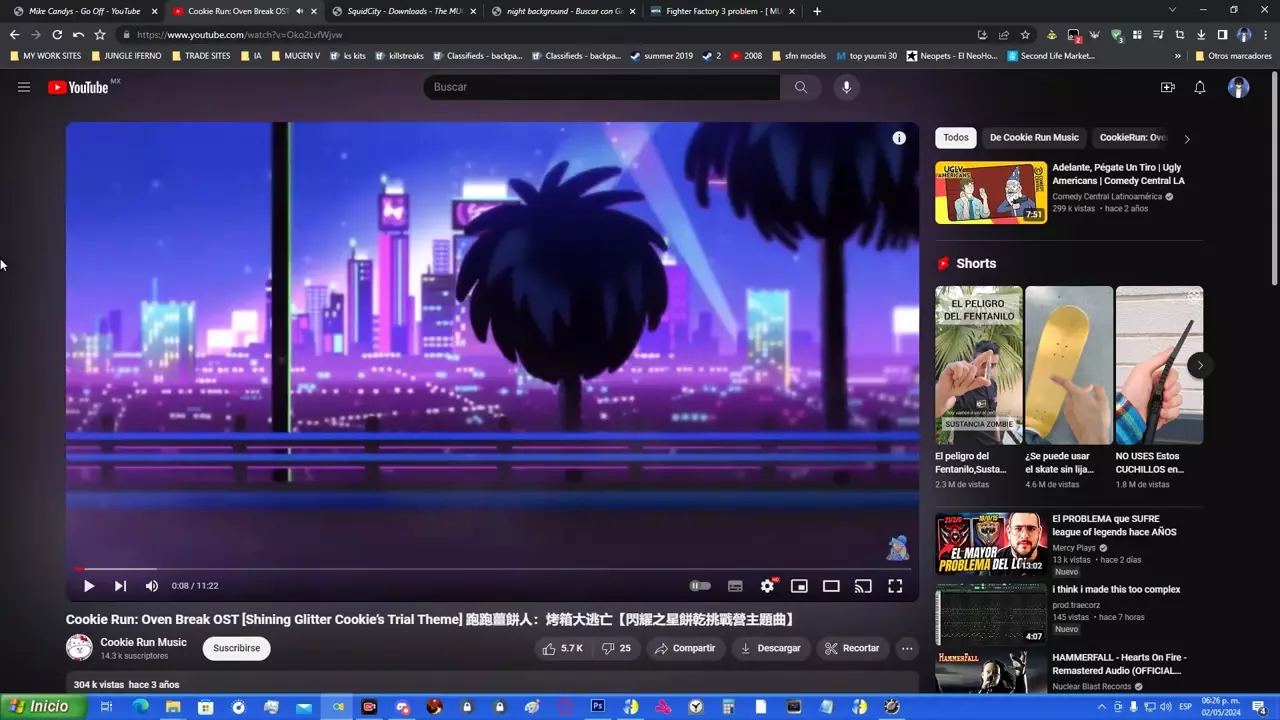Open video player settings gear

(767, 586)
